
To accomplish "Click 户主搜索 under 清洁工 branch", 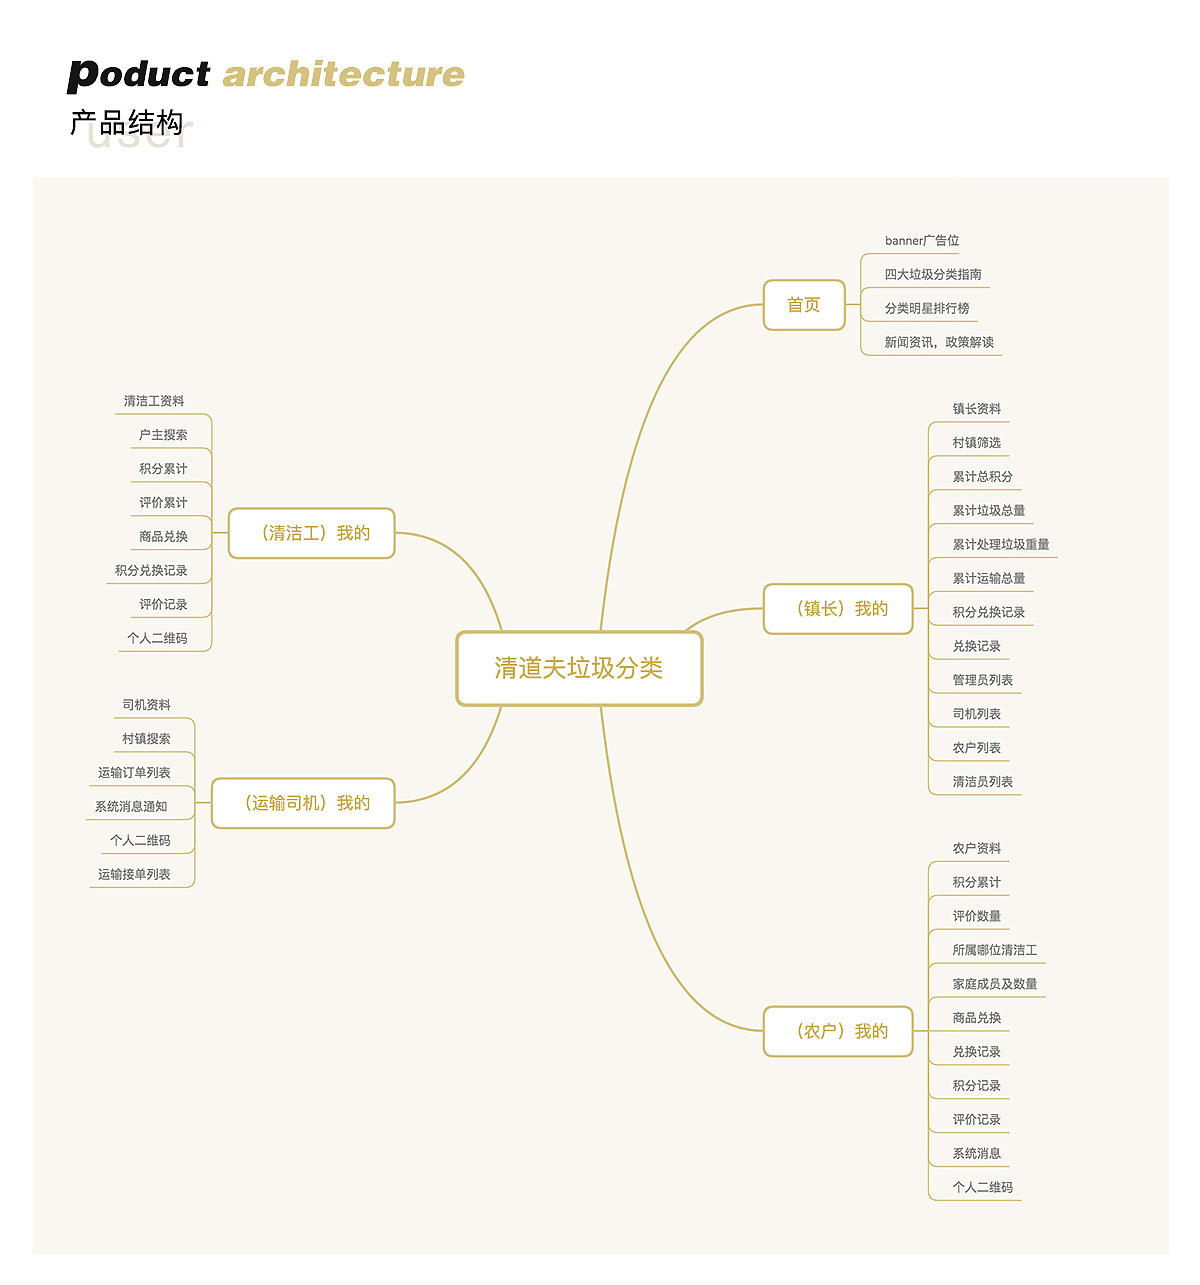I will click(163, 435).
